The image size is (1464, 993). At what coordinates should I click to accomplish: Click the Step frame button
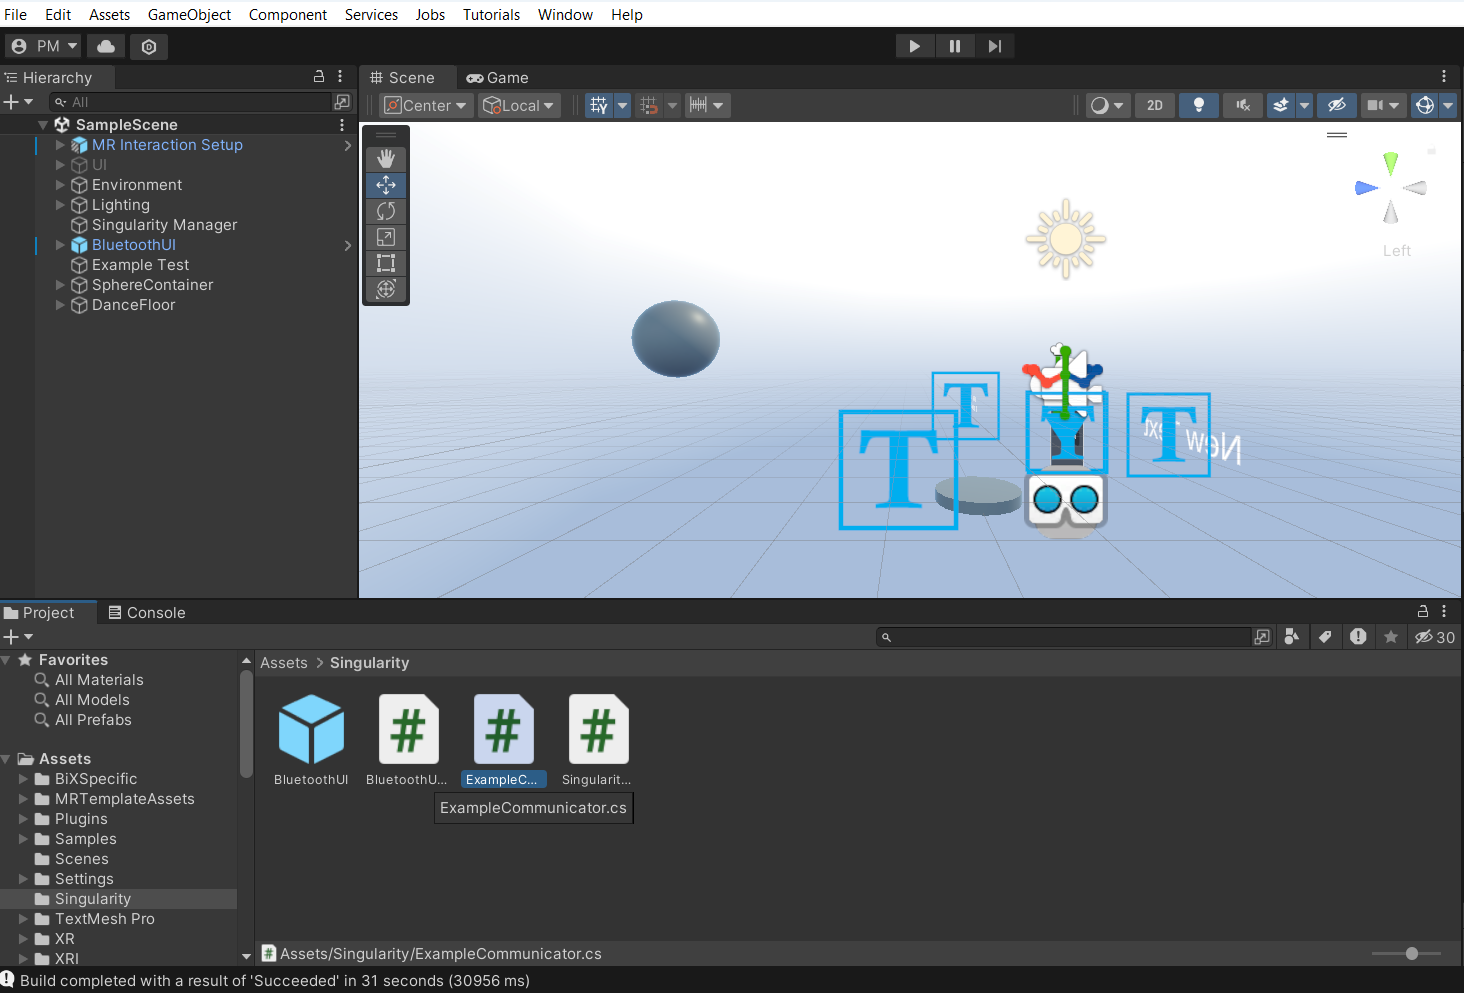coord(994,46)
